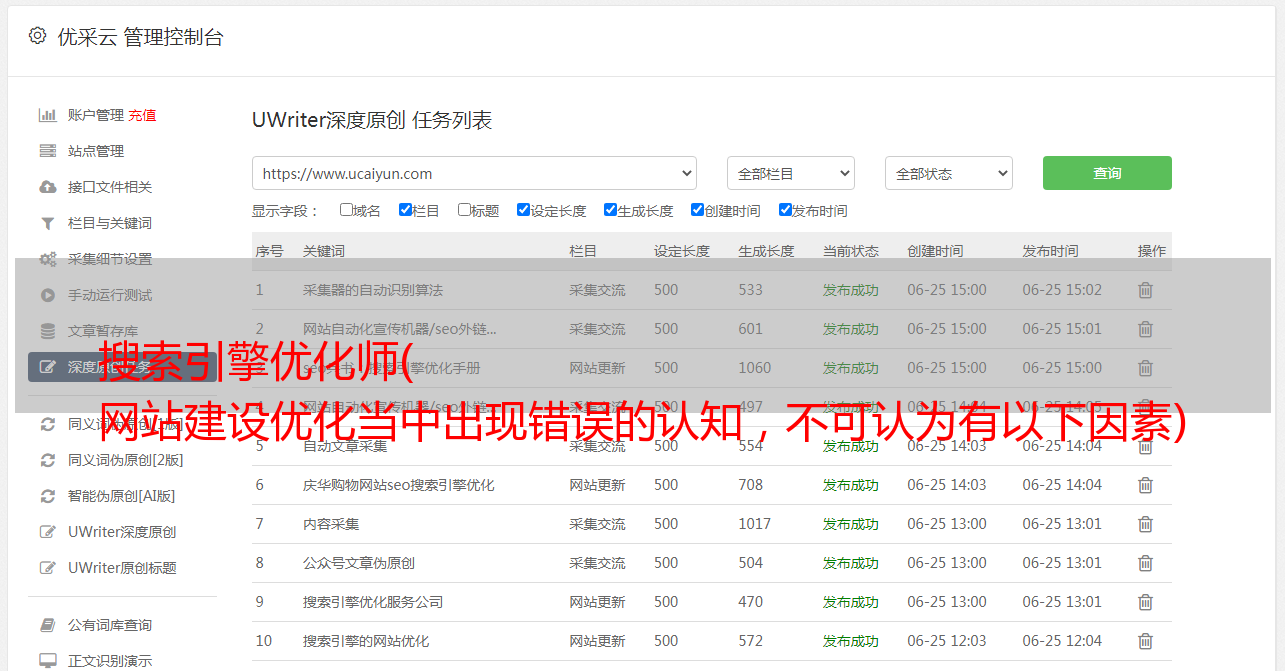The width and height of the screenshot is (1285, 671).
Task: Click the funnel icon for 栏目与关键词
Action: (x=47, y=223)
